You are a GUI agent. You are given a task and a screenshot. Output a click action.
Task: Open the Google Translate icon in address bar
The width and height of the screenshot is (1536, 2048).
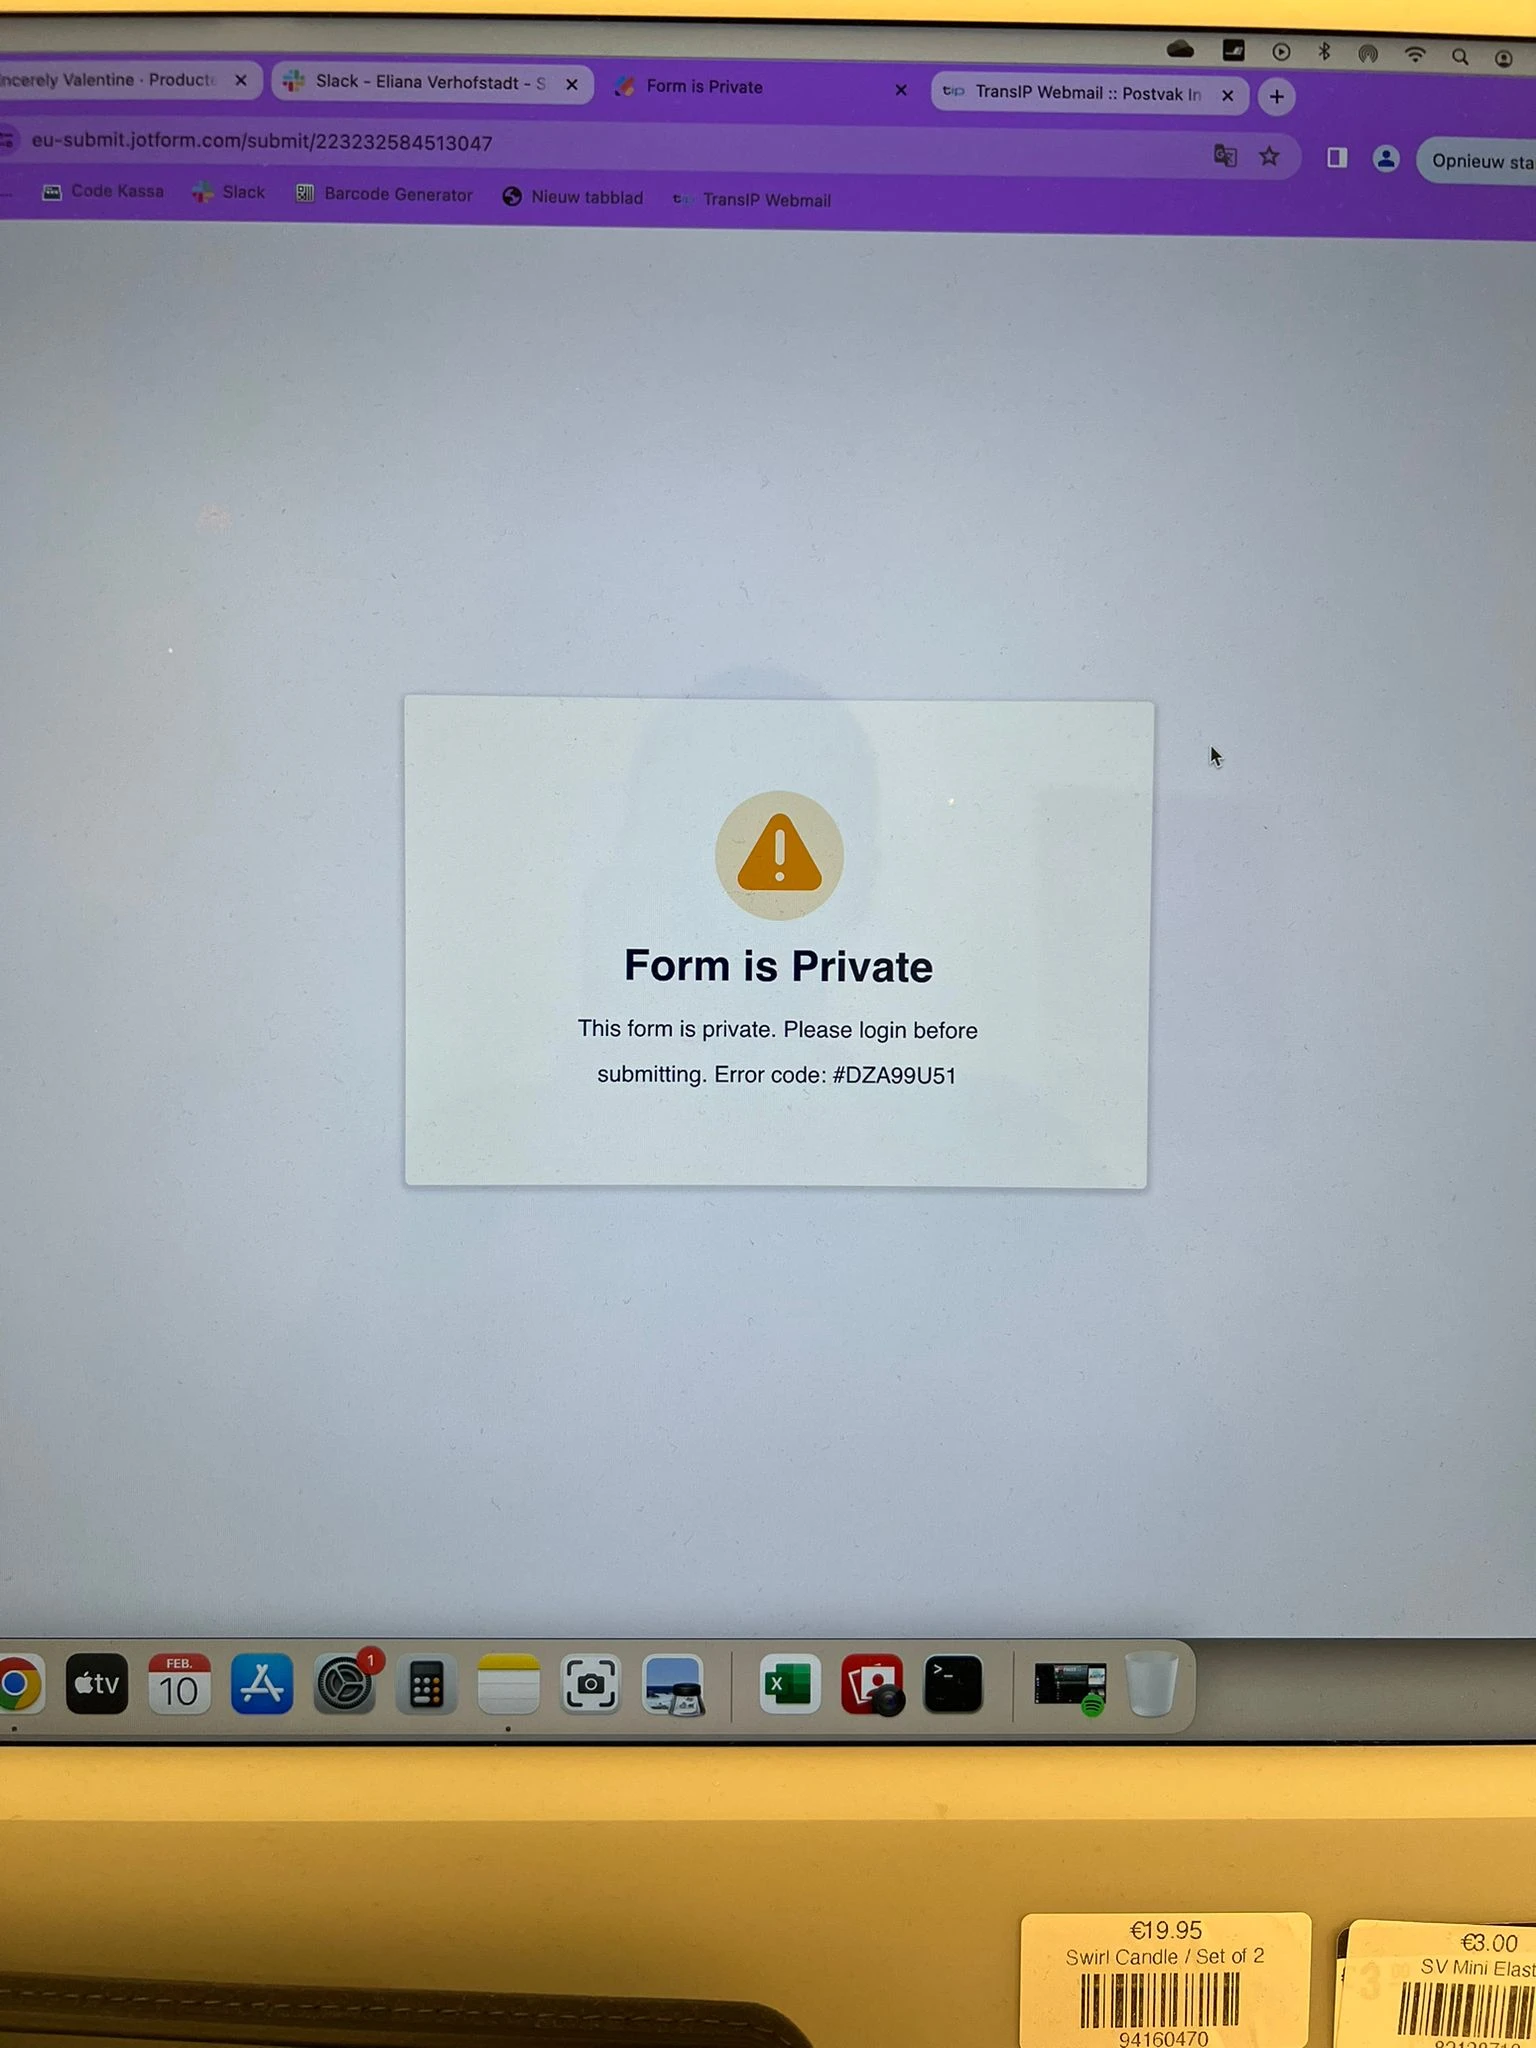[x=1225, y=156]
